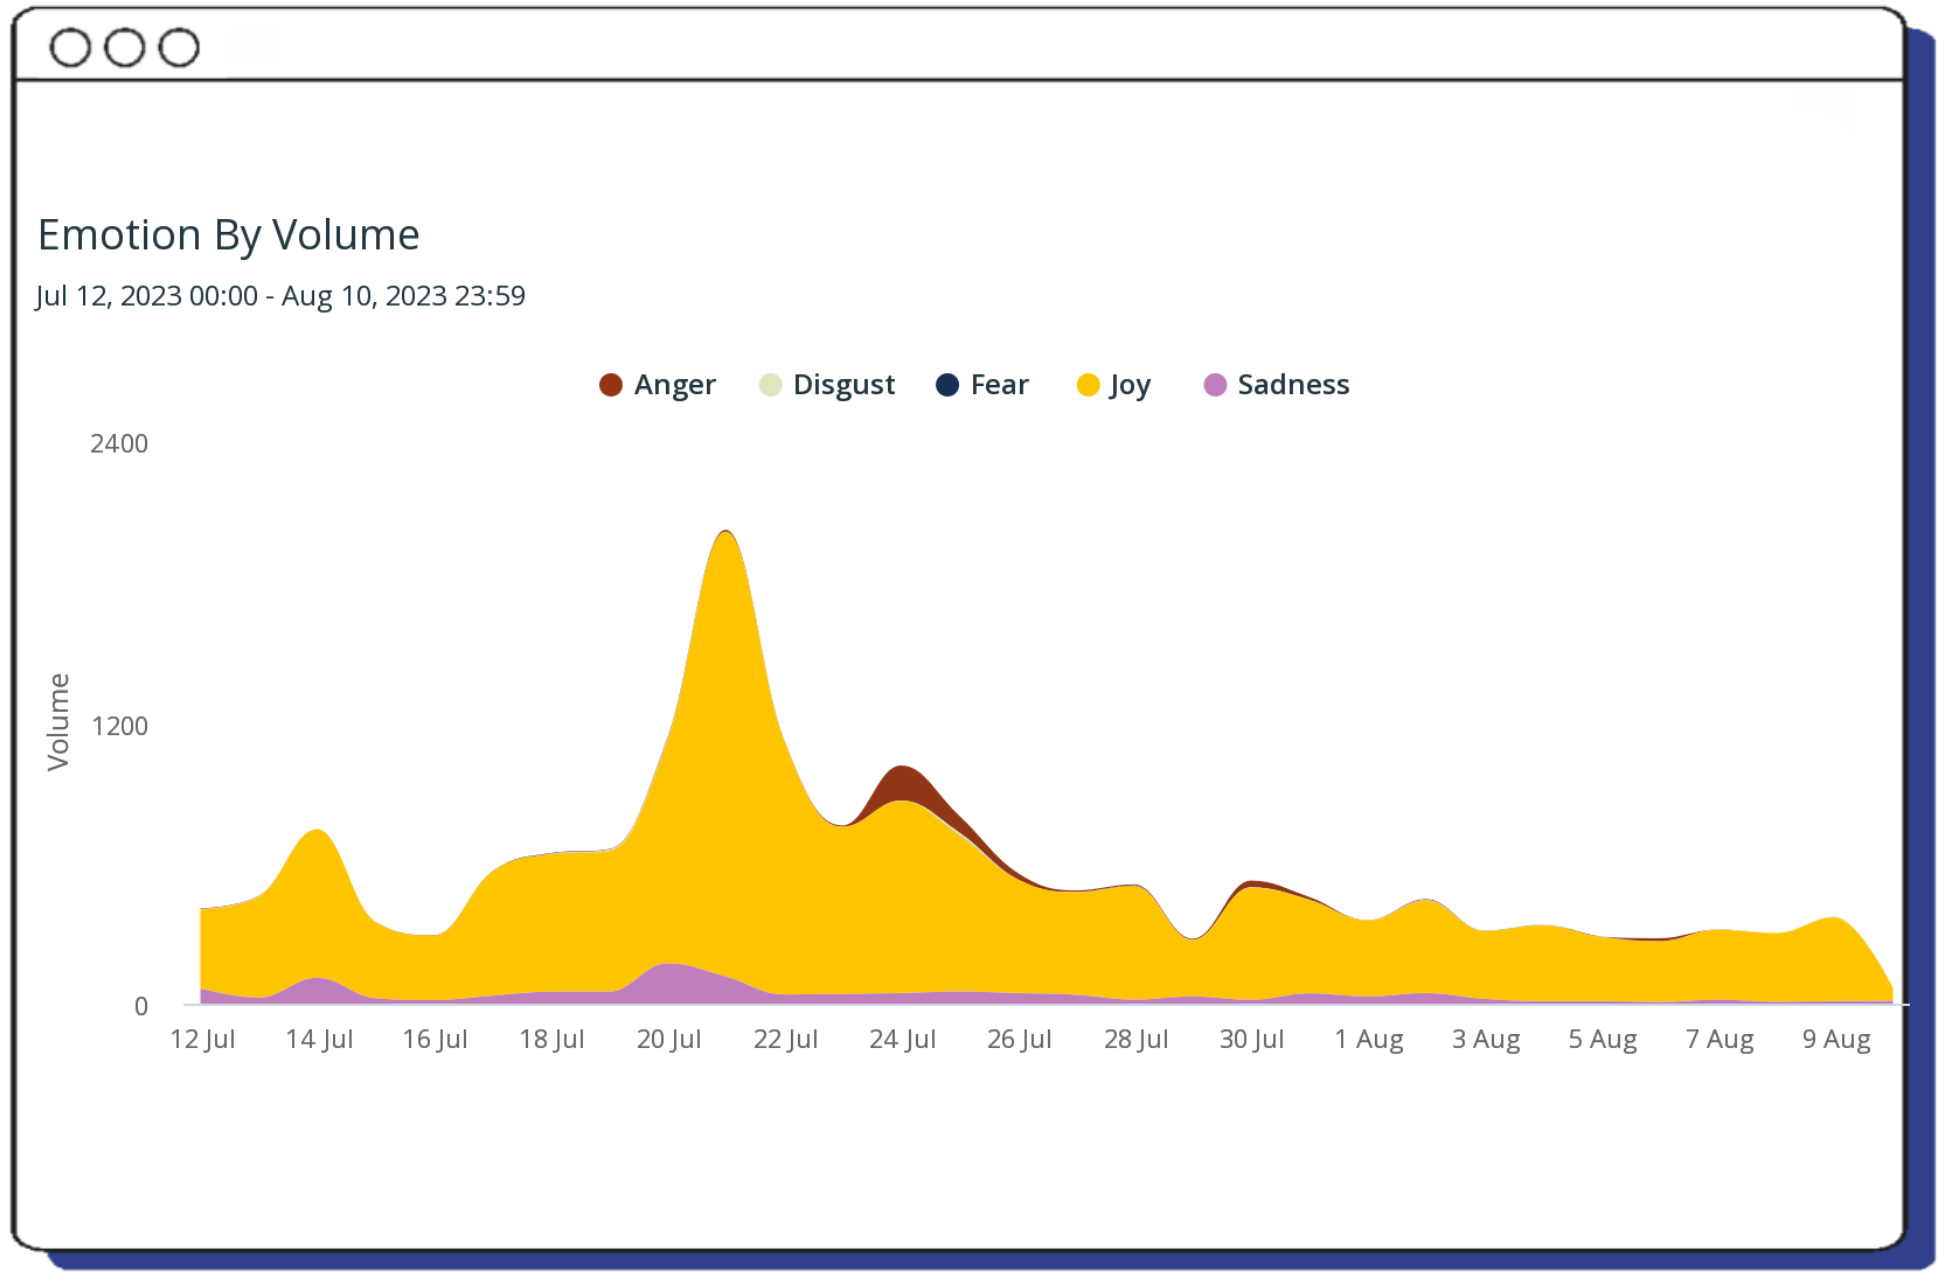Click the yellow Joy legend dot
The image size is (1946, 1280).
click(x=1088, y=385)
